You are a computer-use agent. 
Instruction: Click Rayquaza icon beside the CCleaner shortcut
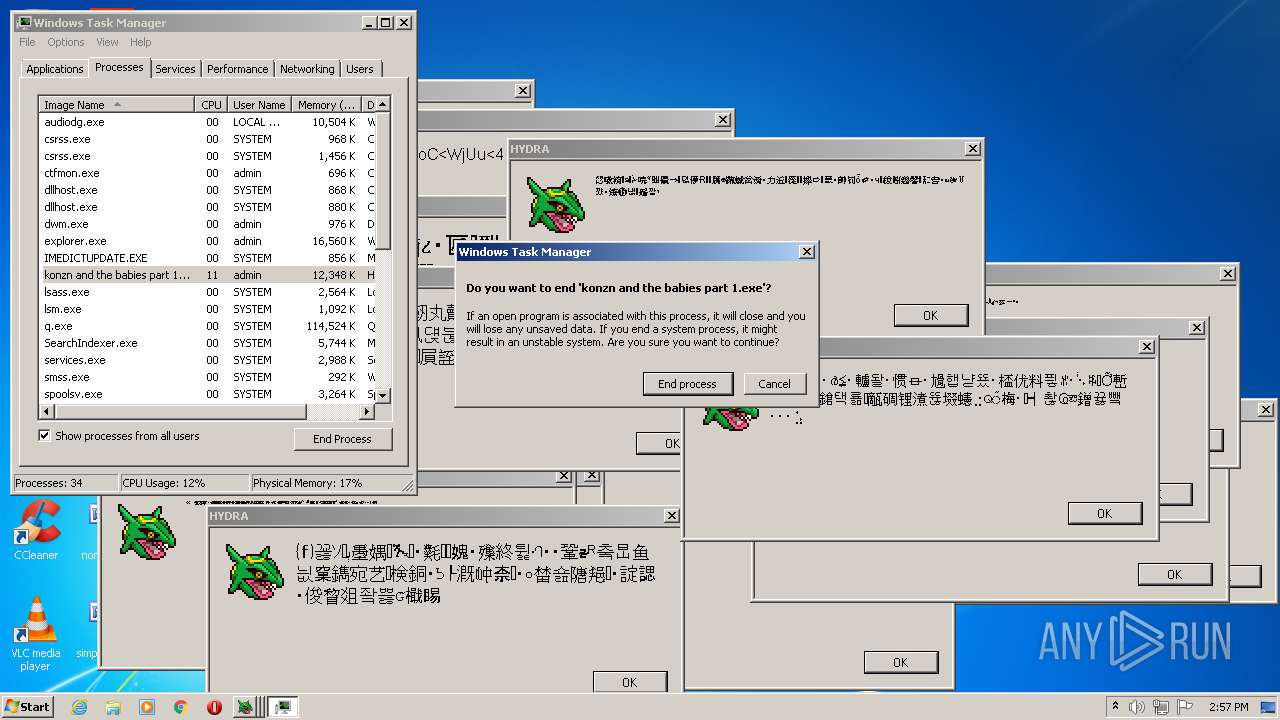[x=147, y=531]
